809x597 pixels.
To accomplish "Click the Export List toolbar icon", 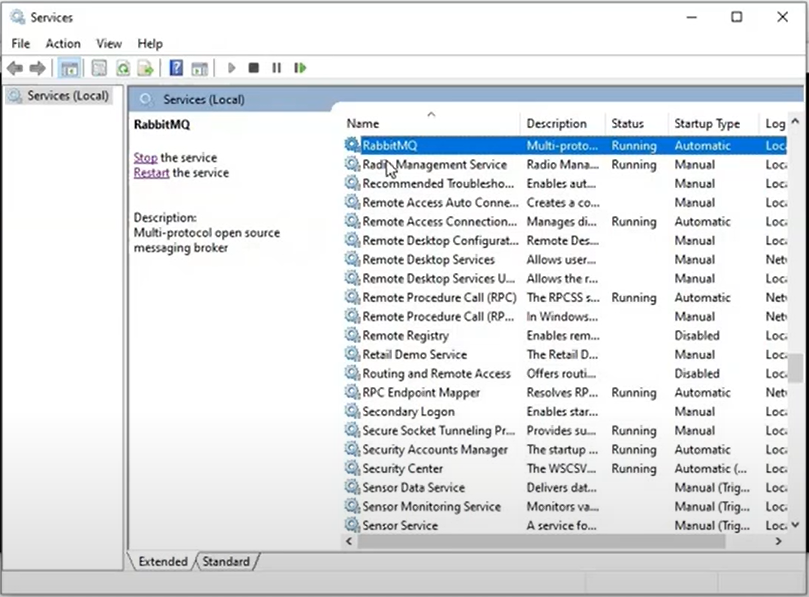I will pyautogui.click(x=146, y=68).
